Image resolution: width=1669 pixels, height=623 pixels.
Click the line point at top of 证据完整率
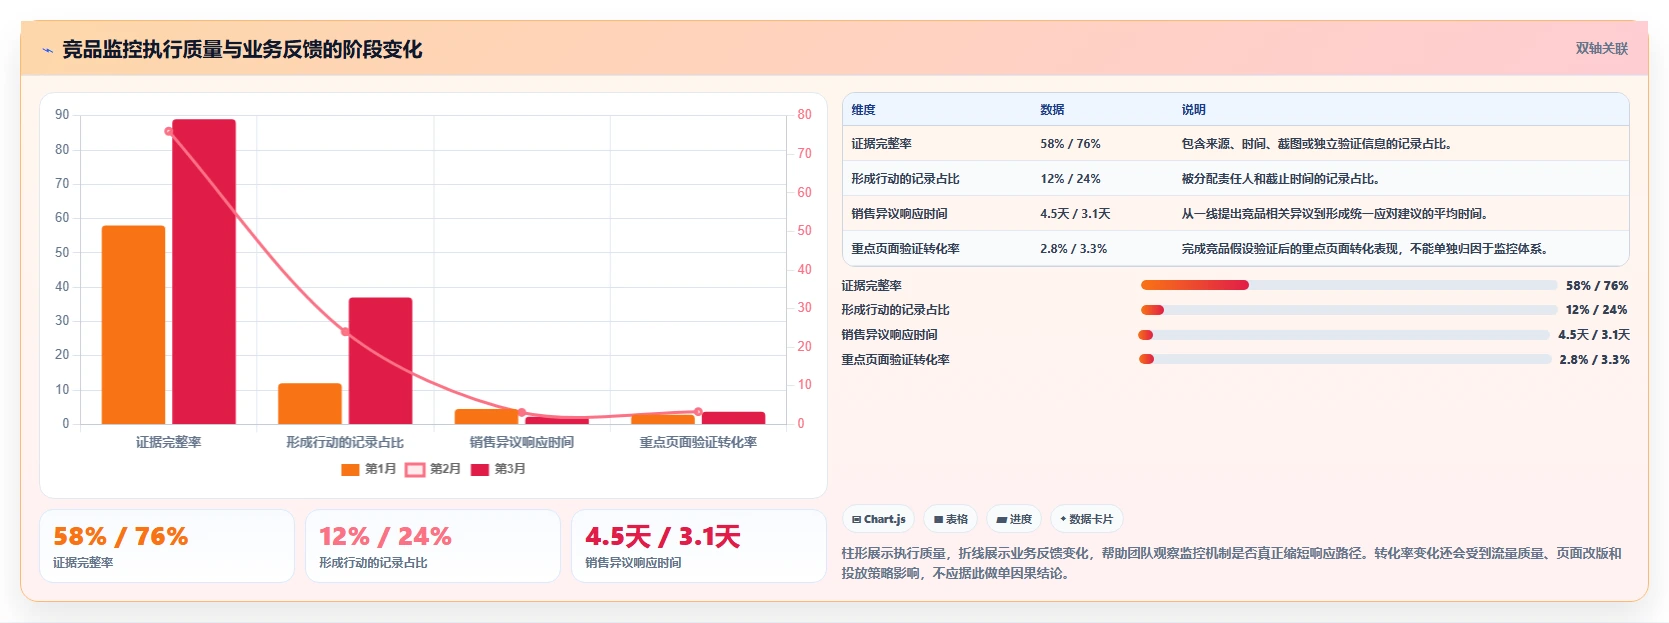[168, 131]
